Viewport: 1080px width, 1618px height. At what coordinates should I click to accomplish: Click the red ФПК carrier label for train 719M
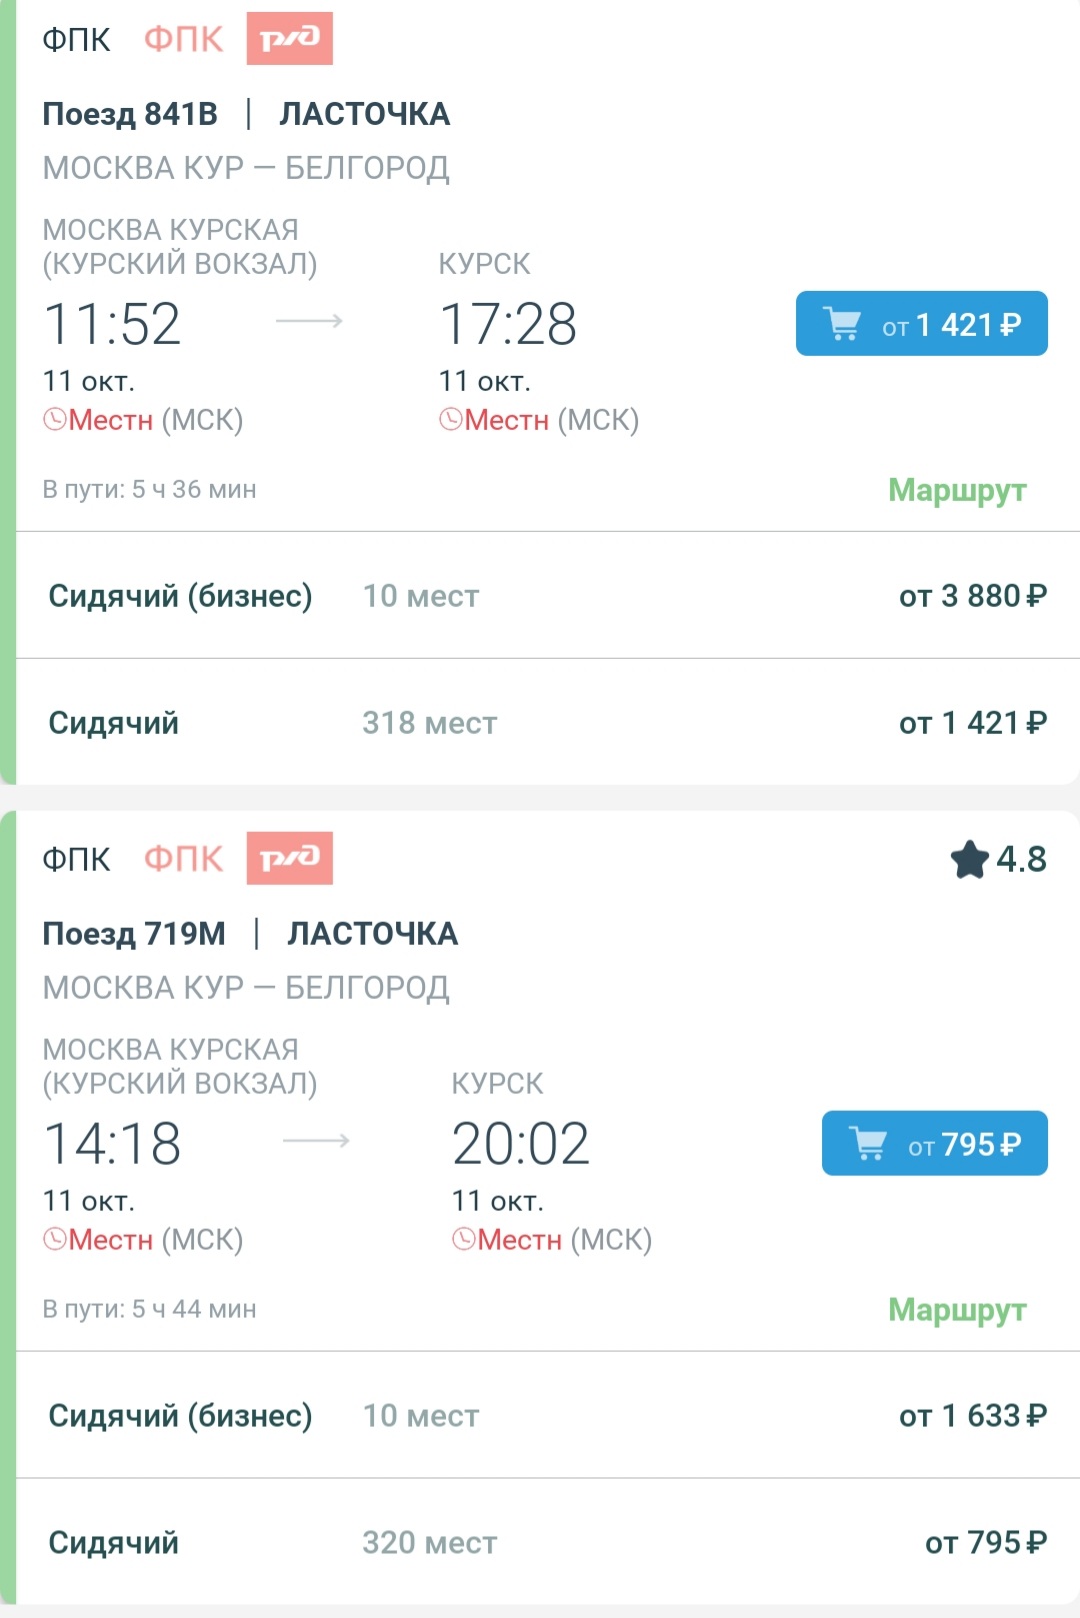pyautogui.click(x=184, y=859)
